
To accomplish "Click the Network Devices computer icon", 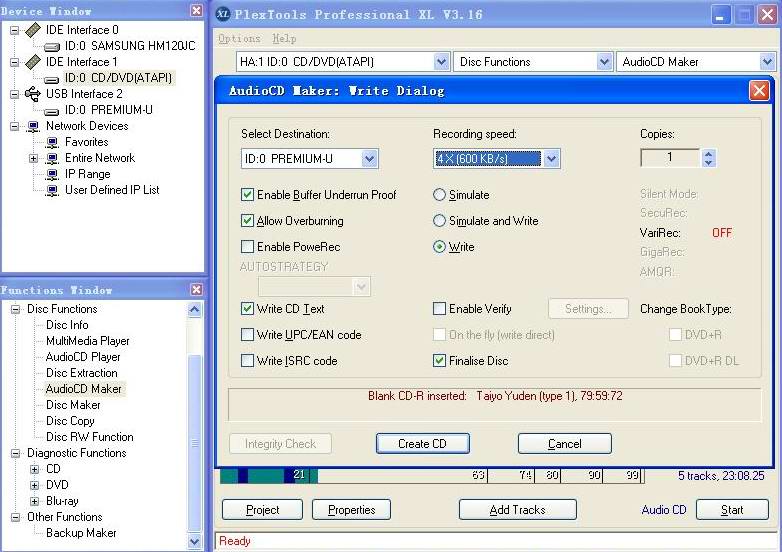I will pos(33,126).
